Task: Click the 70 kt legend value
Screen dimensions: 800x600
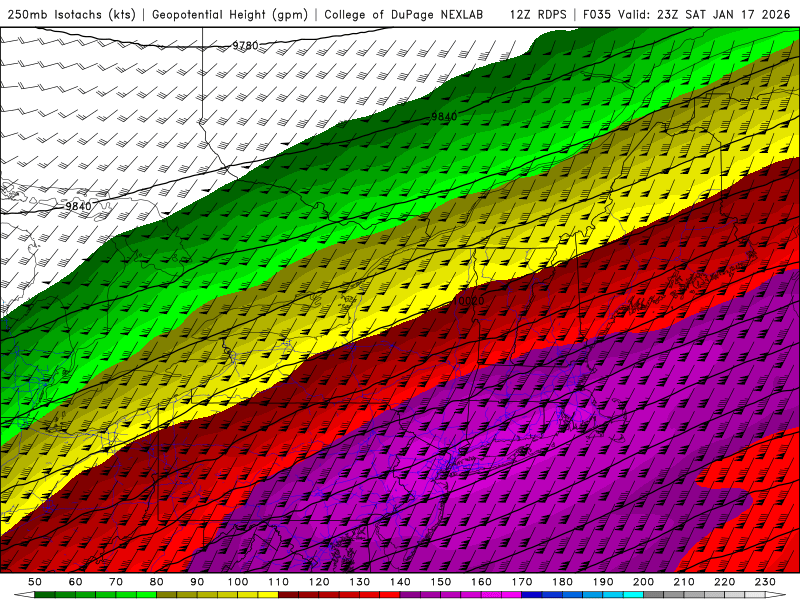Action: point(116,582)
